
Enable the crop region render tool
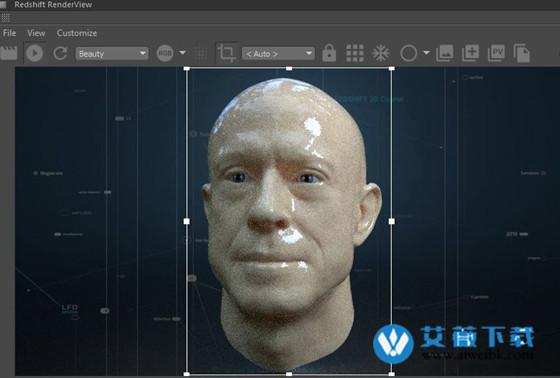click(x=227, y=53)
